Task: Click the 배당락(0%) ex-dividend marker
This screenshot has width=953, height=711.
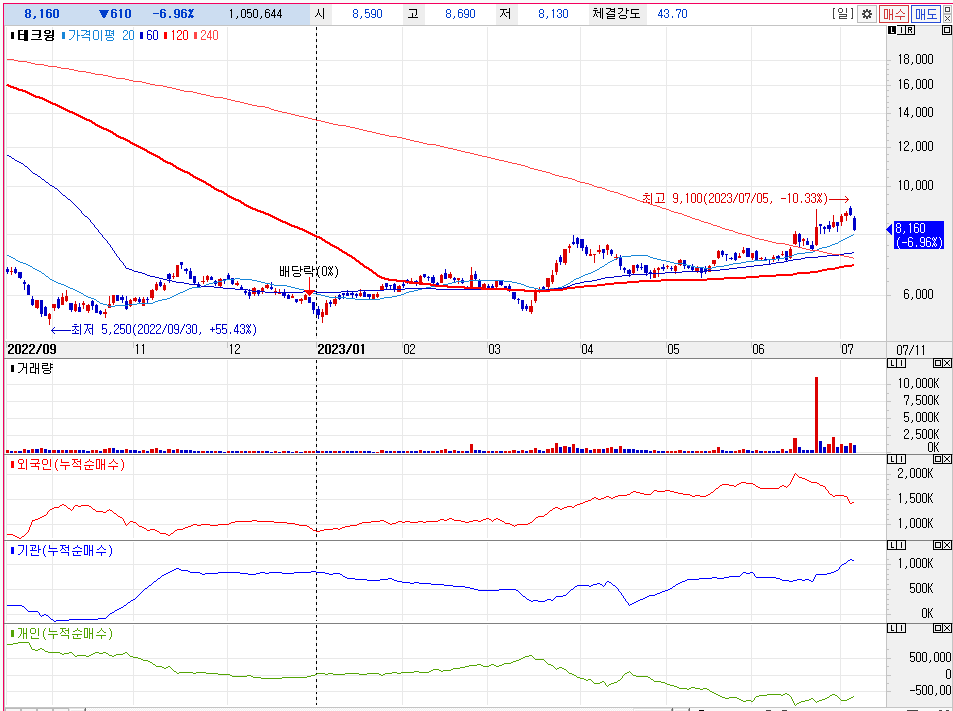Action: 309,271
